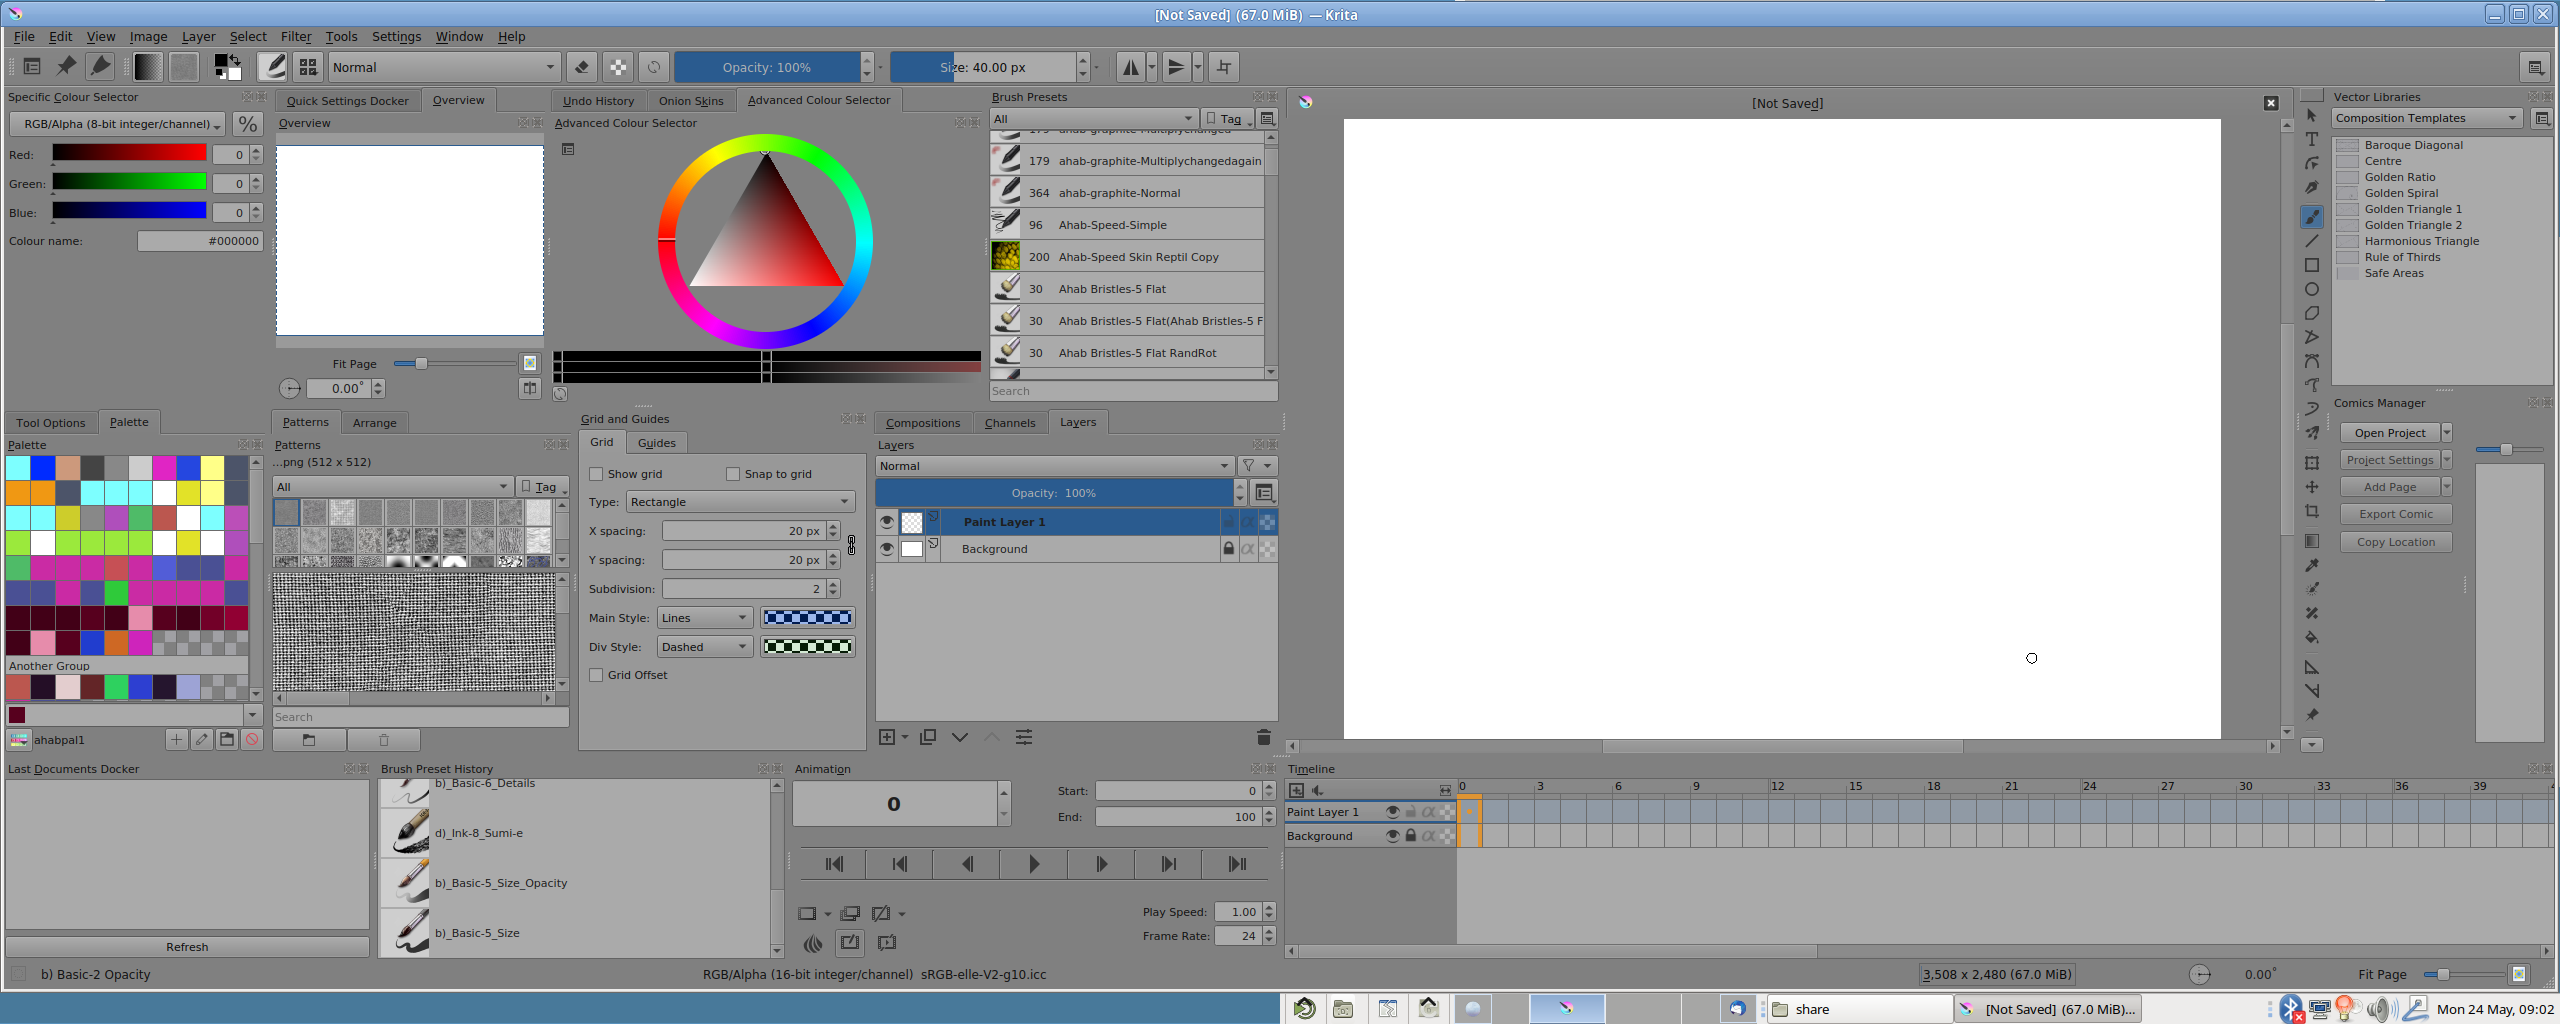Viewport: 2560px width, 1024px height.
Task: Select the Line tool in toolbox
Action: pyautogui.click(x=2311, y=241)
